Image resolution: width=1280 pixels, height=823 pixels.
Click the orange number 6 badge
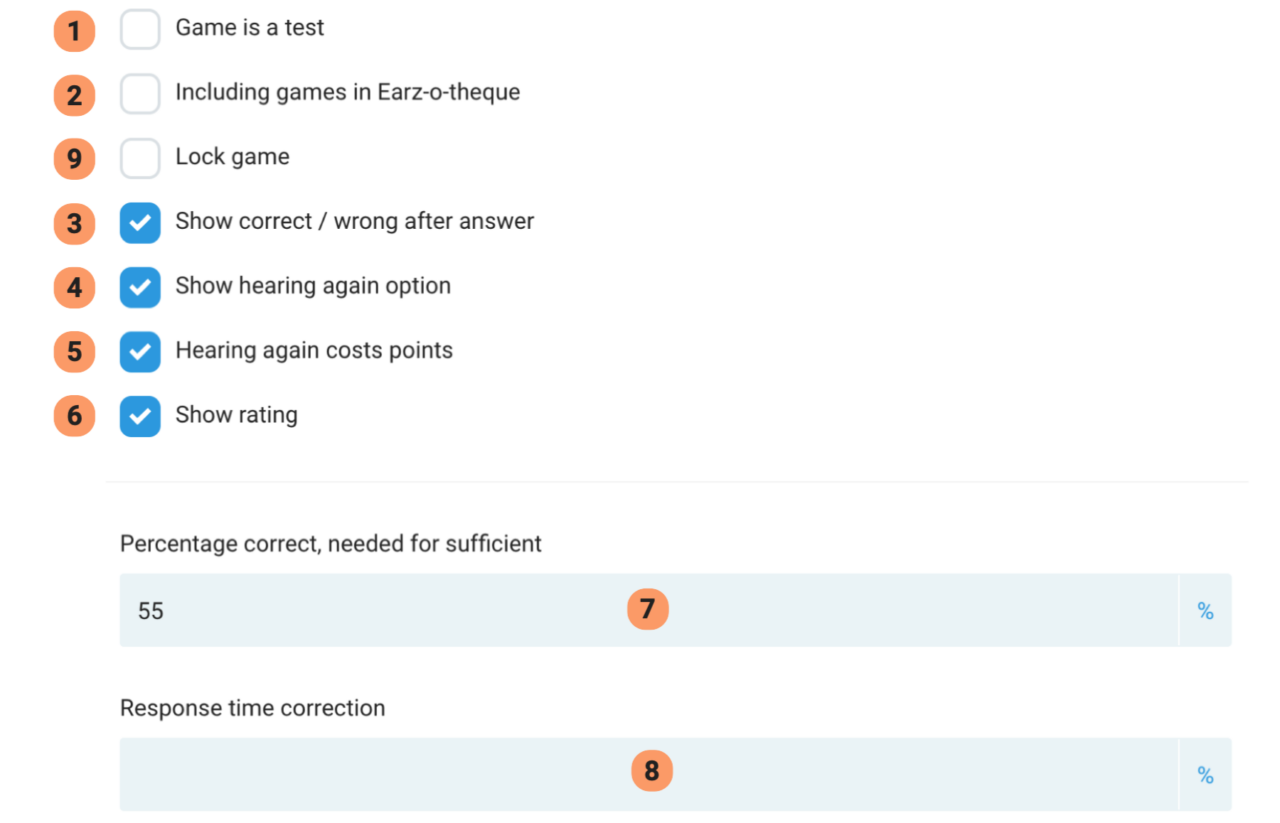(x=74, y=417)
